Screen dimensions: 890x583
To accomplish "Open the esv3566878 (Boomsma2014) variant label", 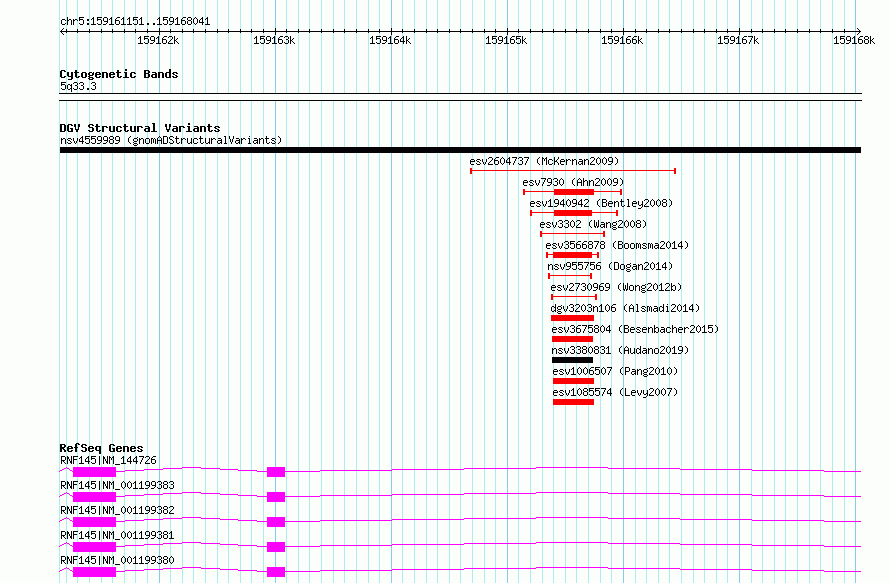I will (617, 245).
